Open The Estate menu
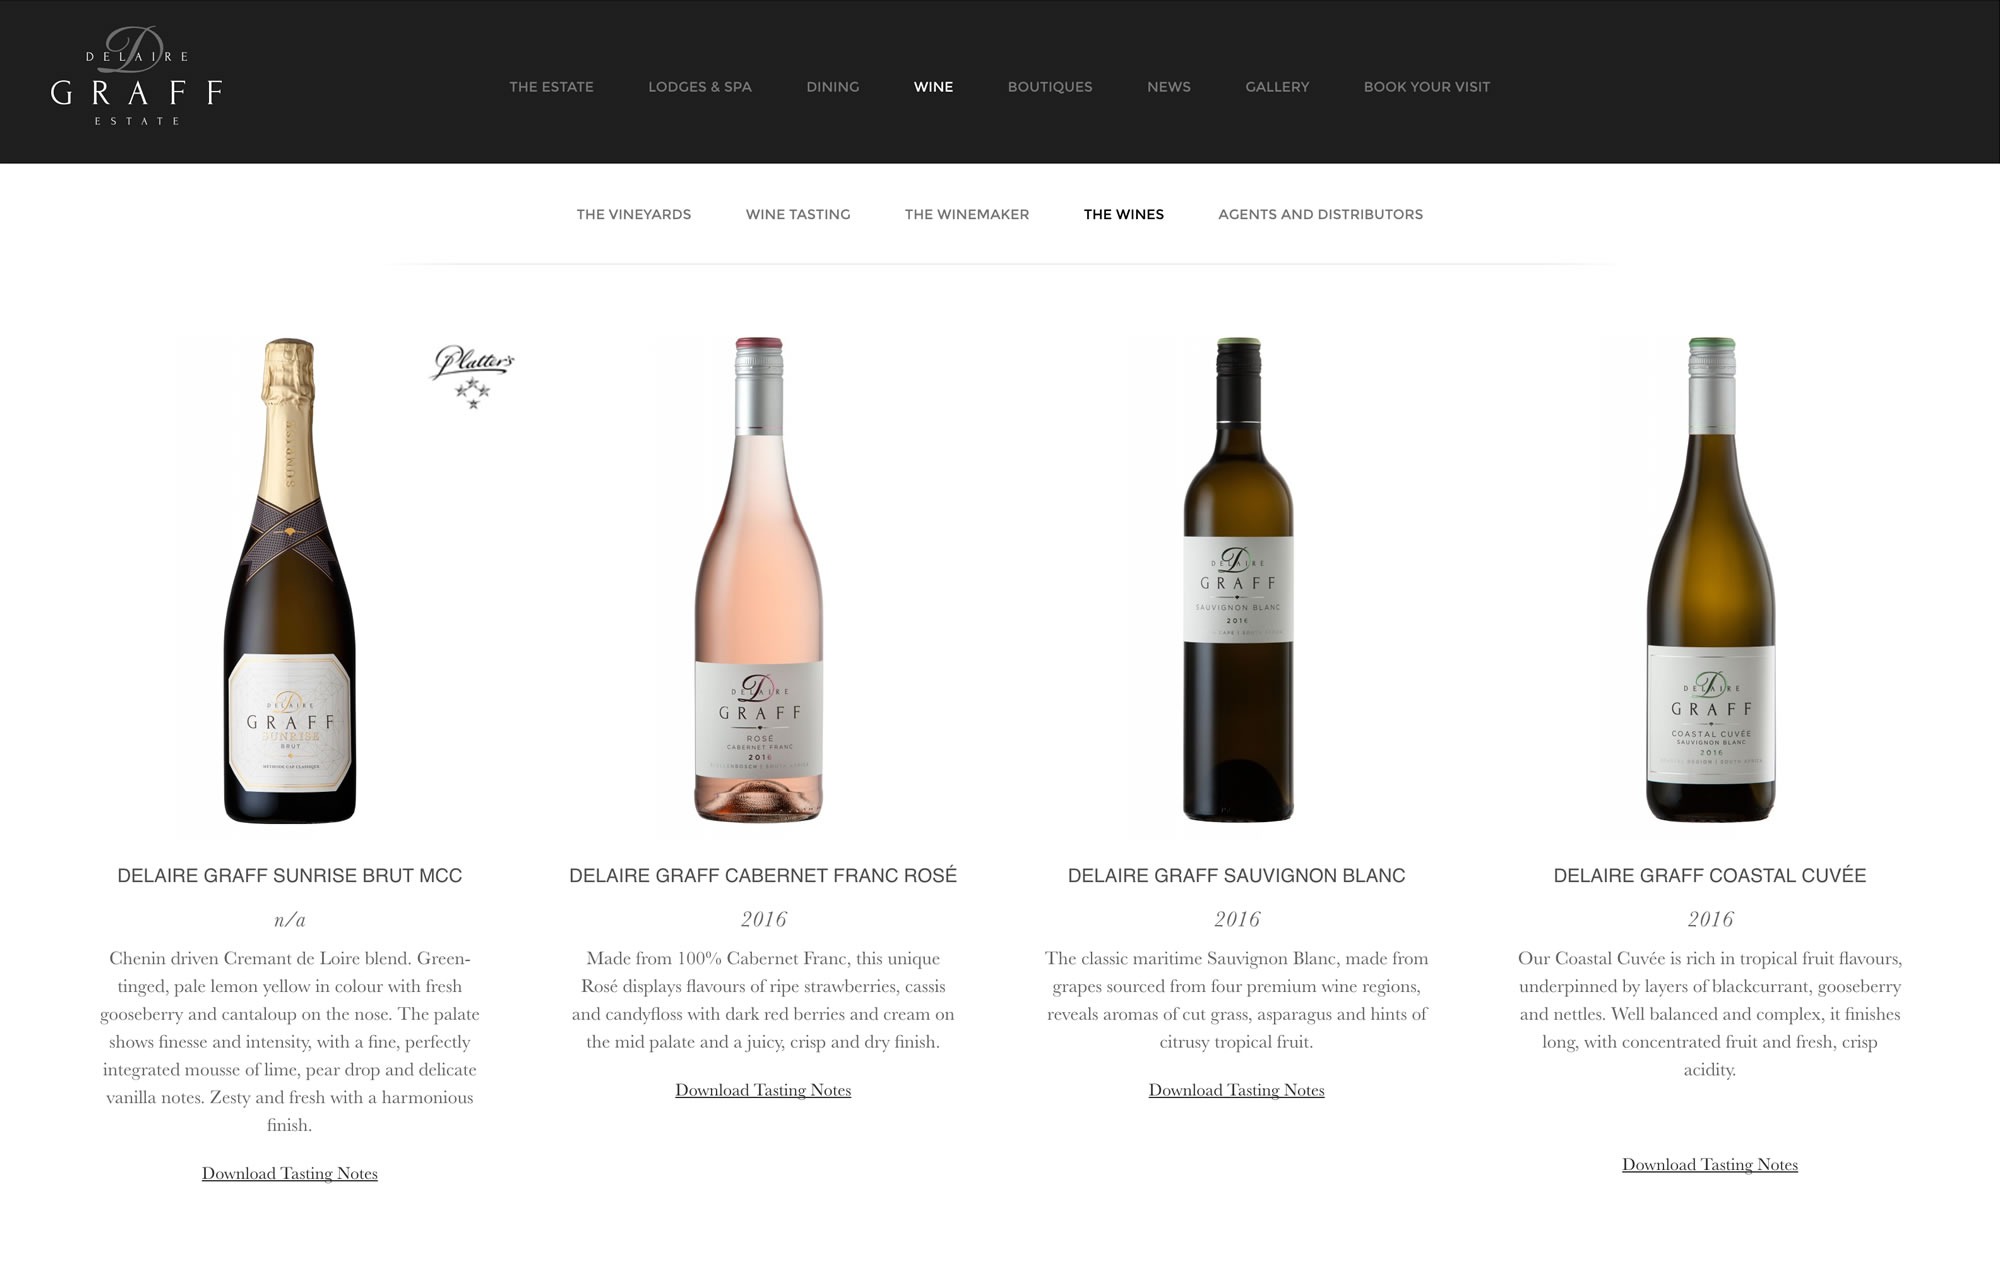This screenshot has width=2000, height=1270. [x=551, y=87]
